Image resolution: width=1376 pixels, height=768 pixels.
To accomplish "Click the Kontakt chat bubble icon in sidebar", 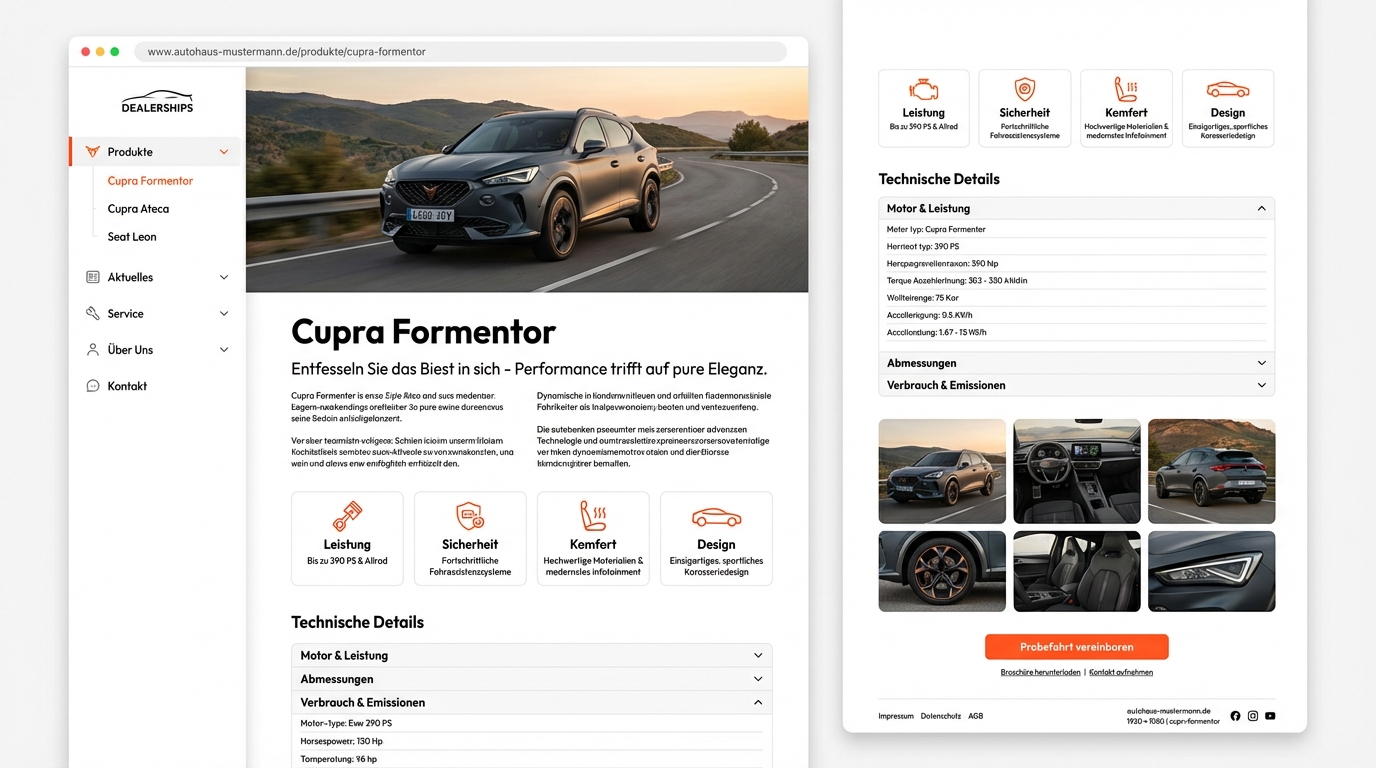I will pos(93,386).
